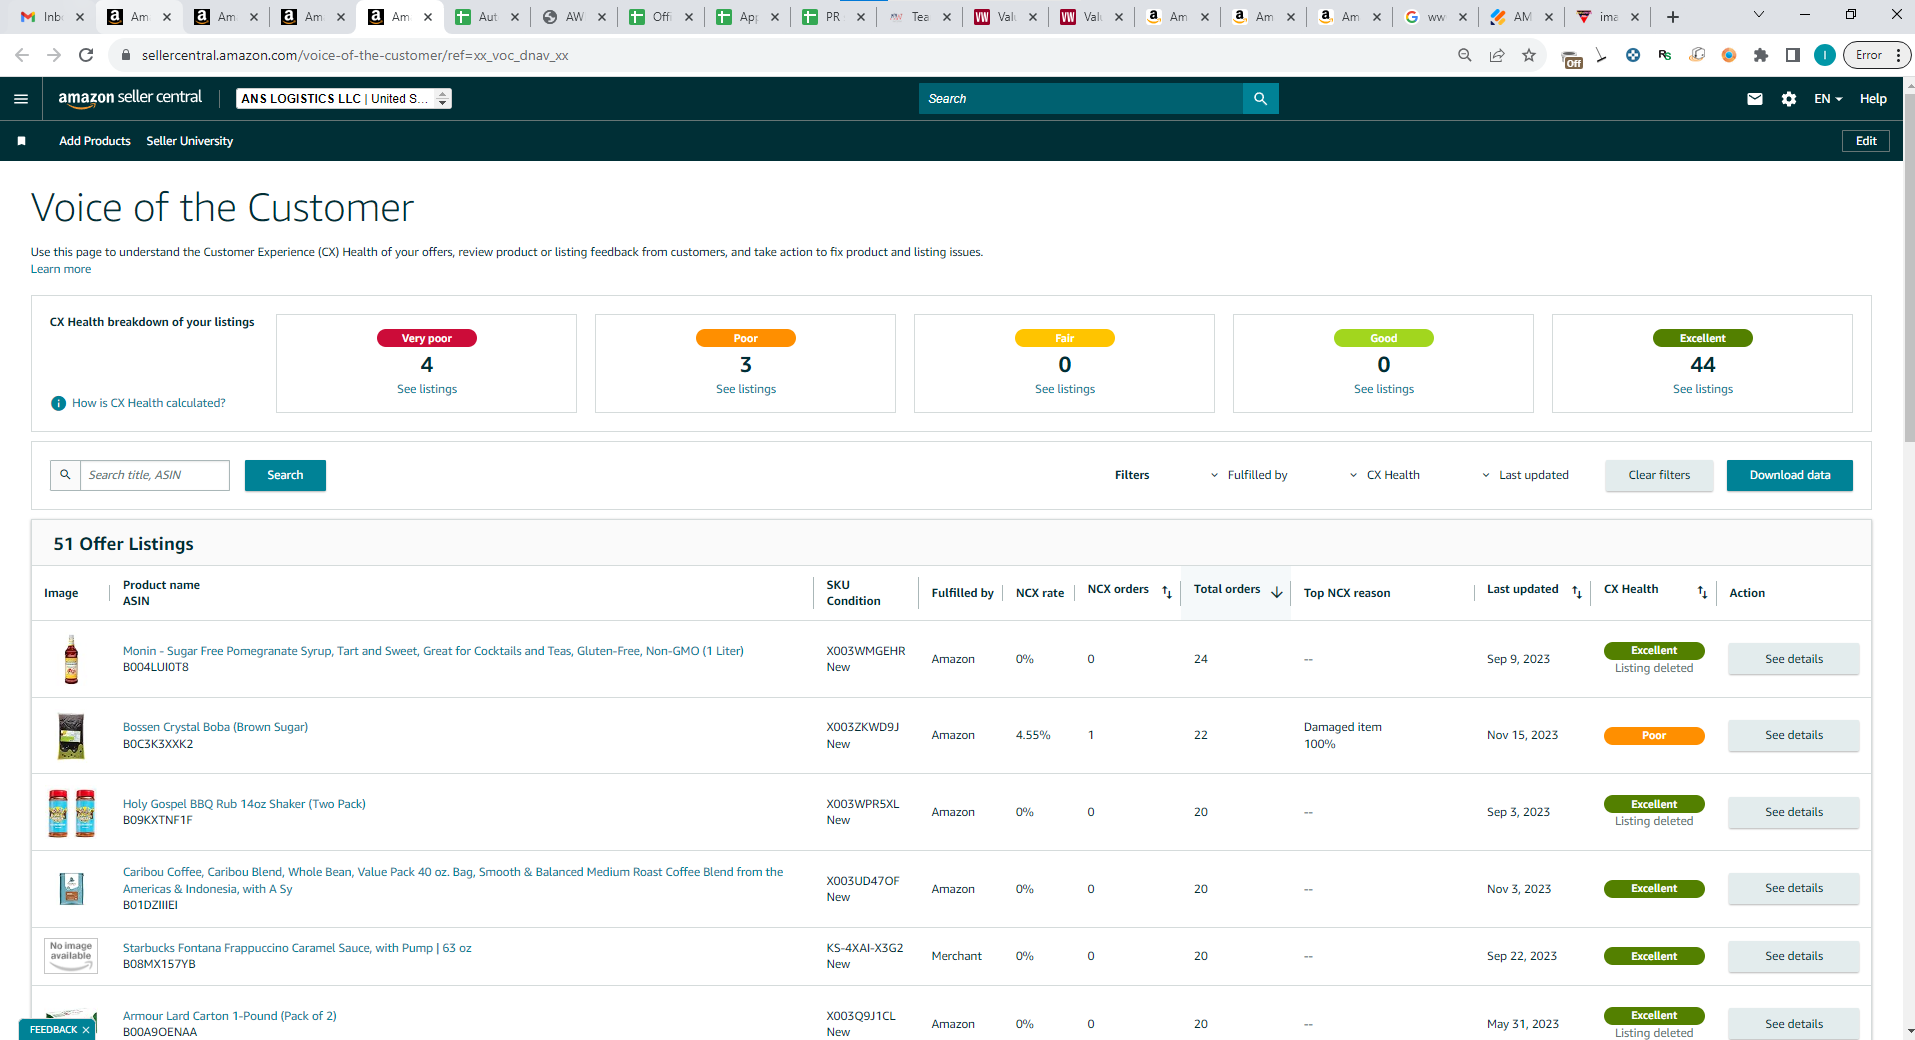Click the Edit button in the nav bar

tap(1866, 141)
